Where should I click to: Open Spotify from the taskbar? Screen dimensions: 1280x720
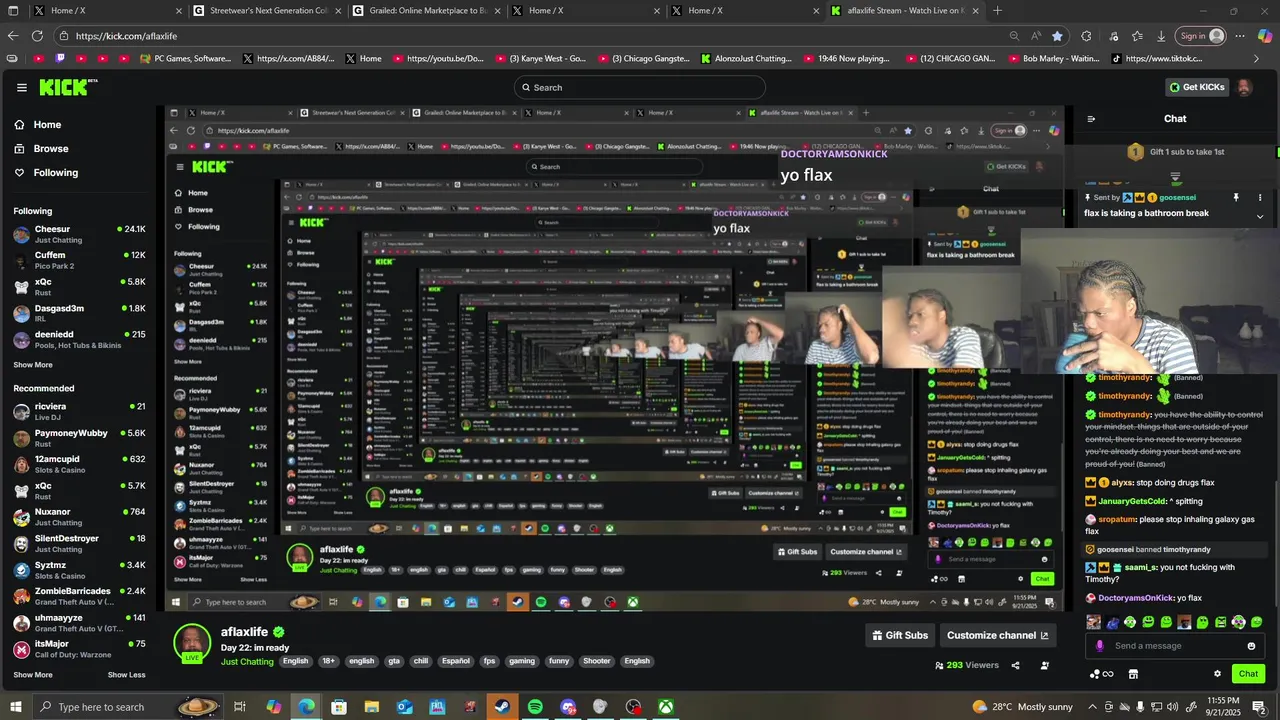pos(535,707)
